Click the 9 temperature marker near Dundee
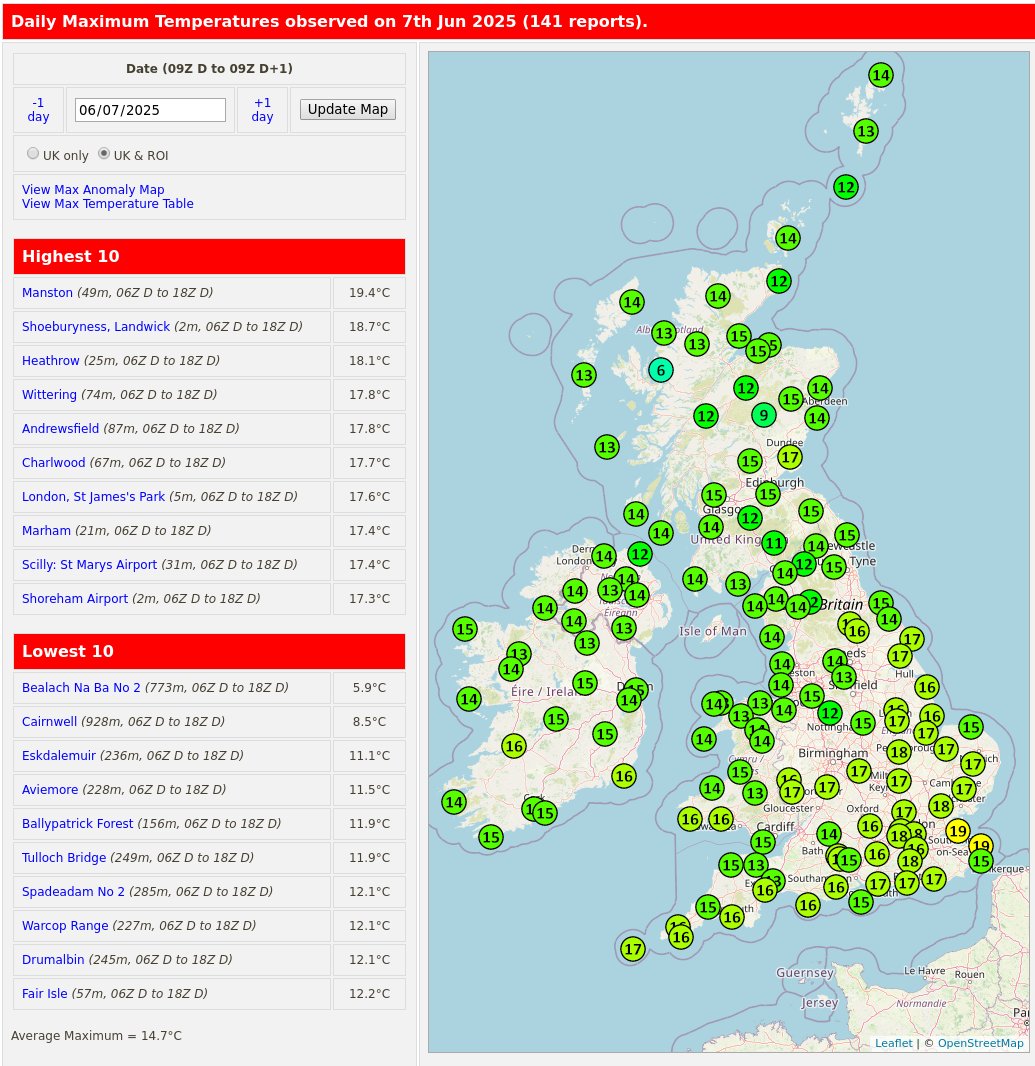Screen dimensions: 1035x1066 tap(763, 414)
